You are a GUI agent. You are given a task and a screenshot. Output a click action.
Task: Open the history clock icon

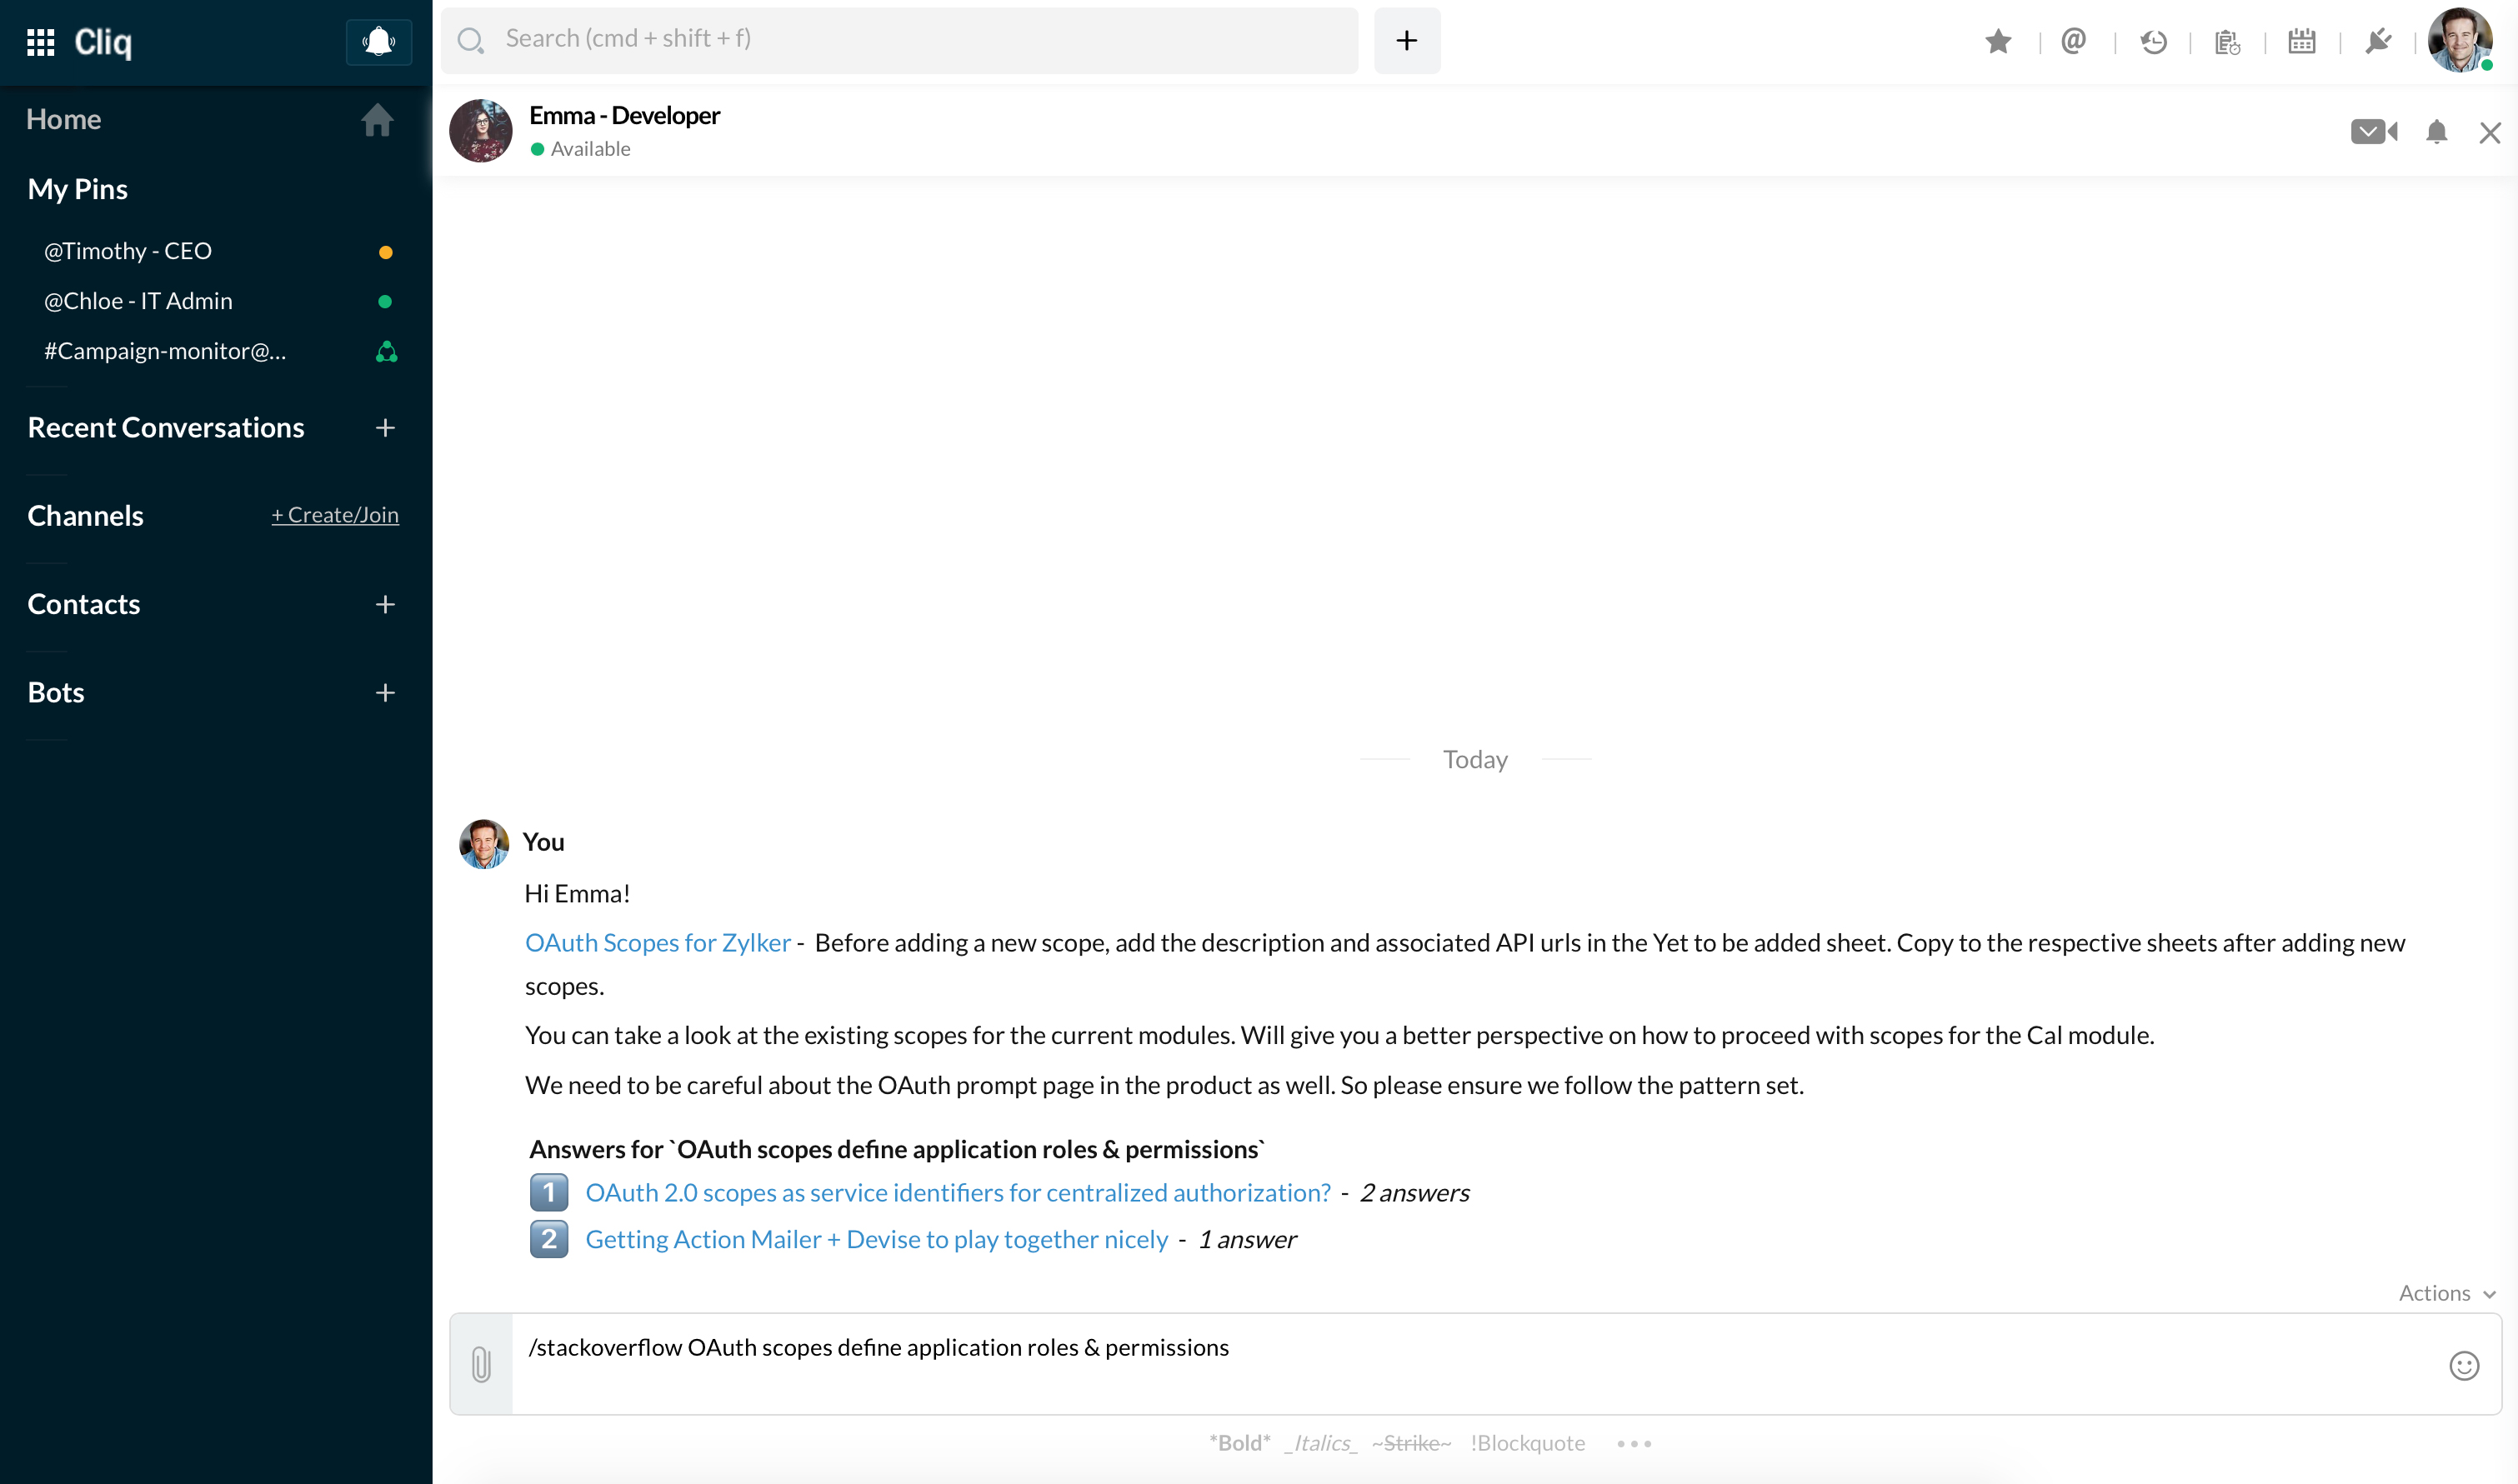point(2153,42)
